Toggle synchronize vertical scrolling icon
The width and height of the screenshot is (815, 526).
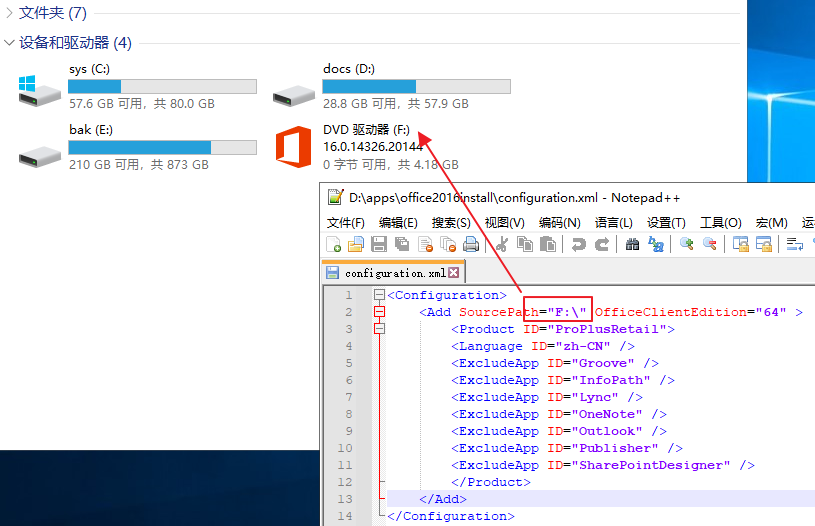pyautogui.click(x=740, y=244)
